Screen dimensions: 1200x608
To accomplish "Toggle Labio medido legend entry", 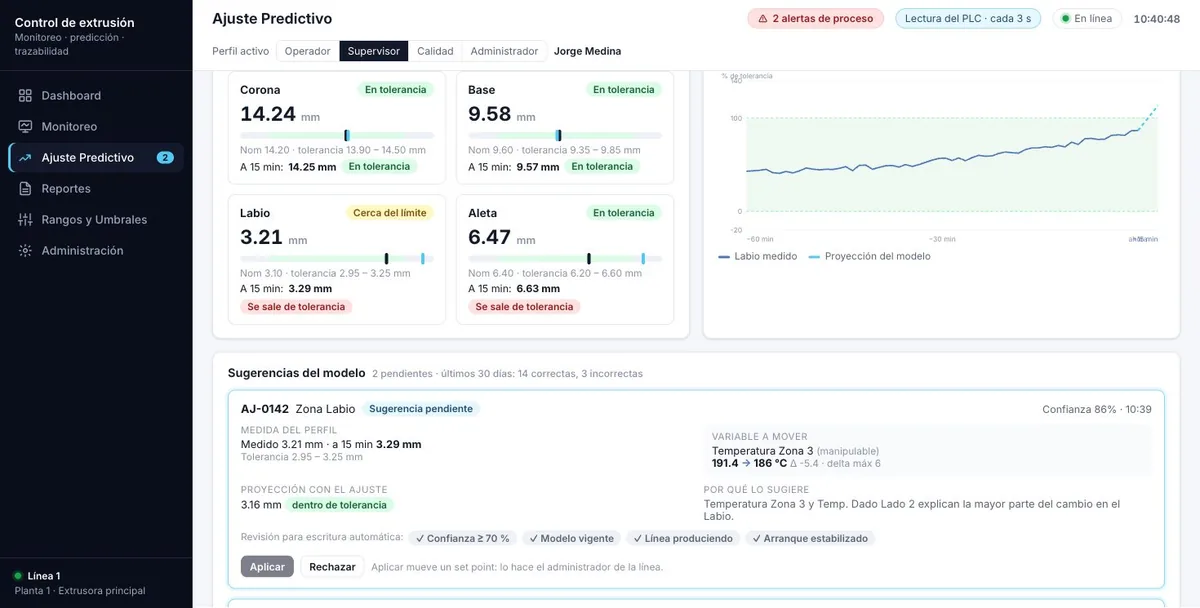I will click(x=758, y=257).
